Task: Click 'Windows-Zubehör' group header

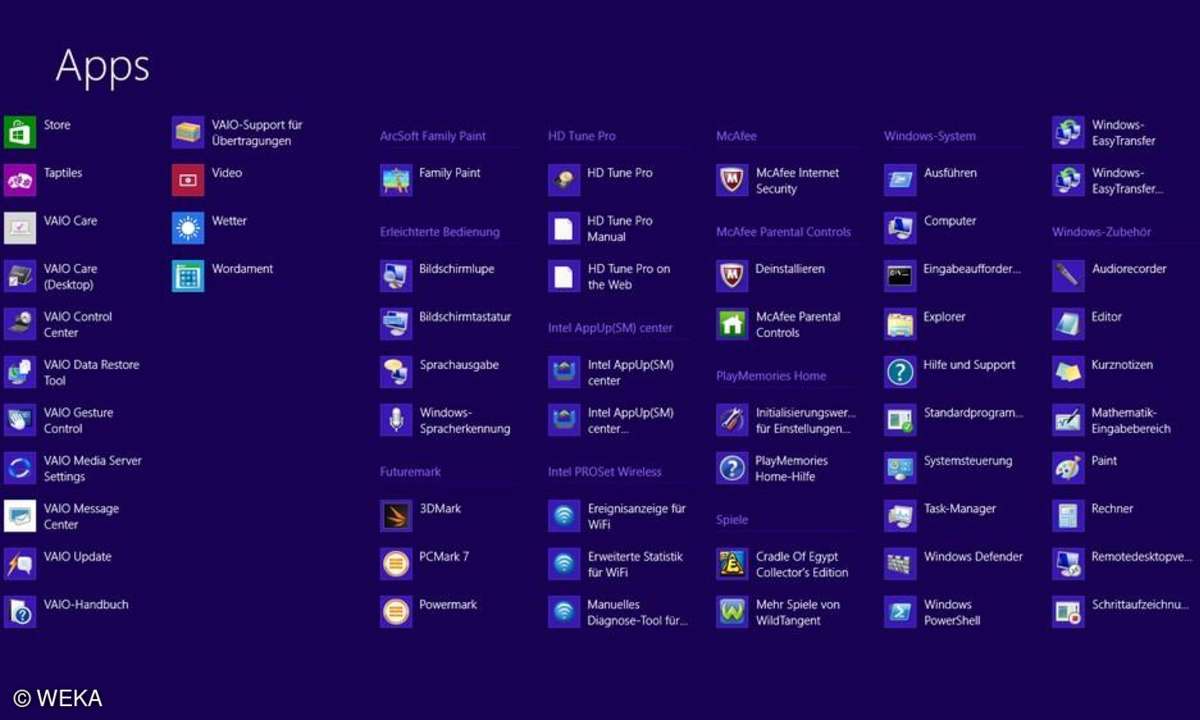Action: click(1101, 232)
